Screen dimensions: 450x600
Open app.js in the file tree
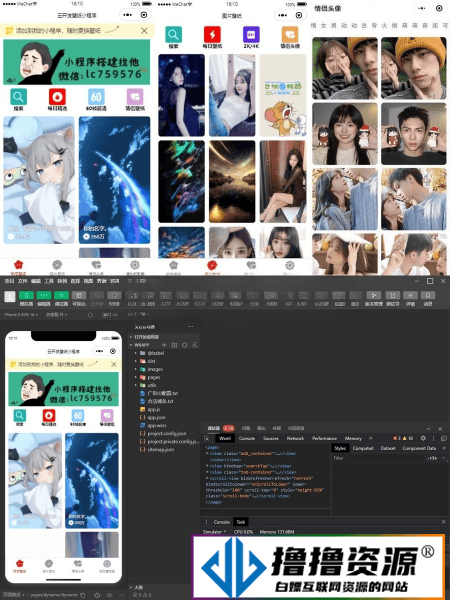click(150, 409)
